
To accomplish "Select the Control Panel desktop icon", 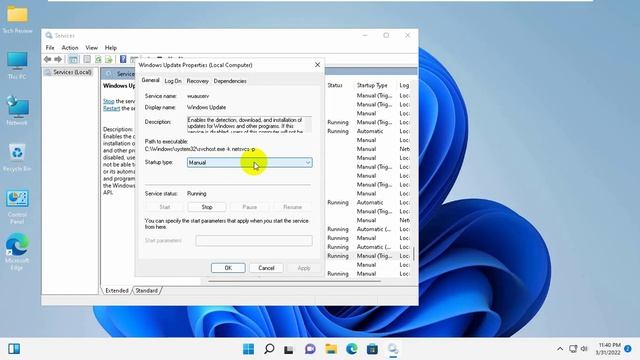I will [17, 207].
